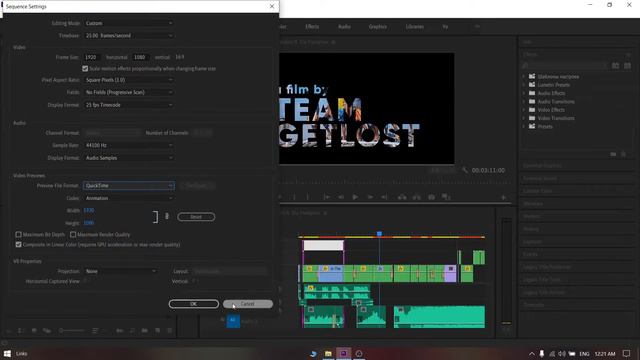The image size is (640, 360).
Task: Click the Export Frame camera icon
Action: click(431, 197)
